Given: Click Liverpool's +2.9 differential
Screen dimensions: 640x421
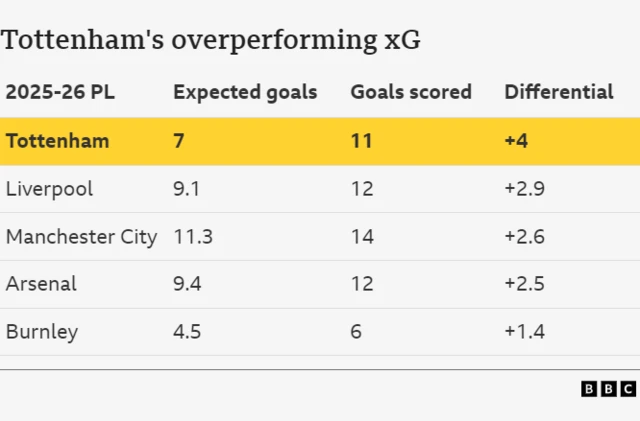Looking at the screenshot, I should (525, 188).
